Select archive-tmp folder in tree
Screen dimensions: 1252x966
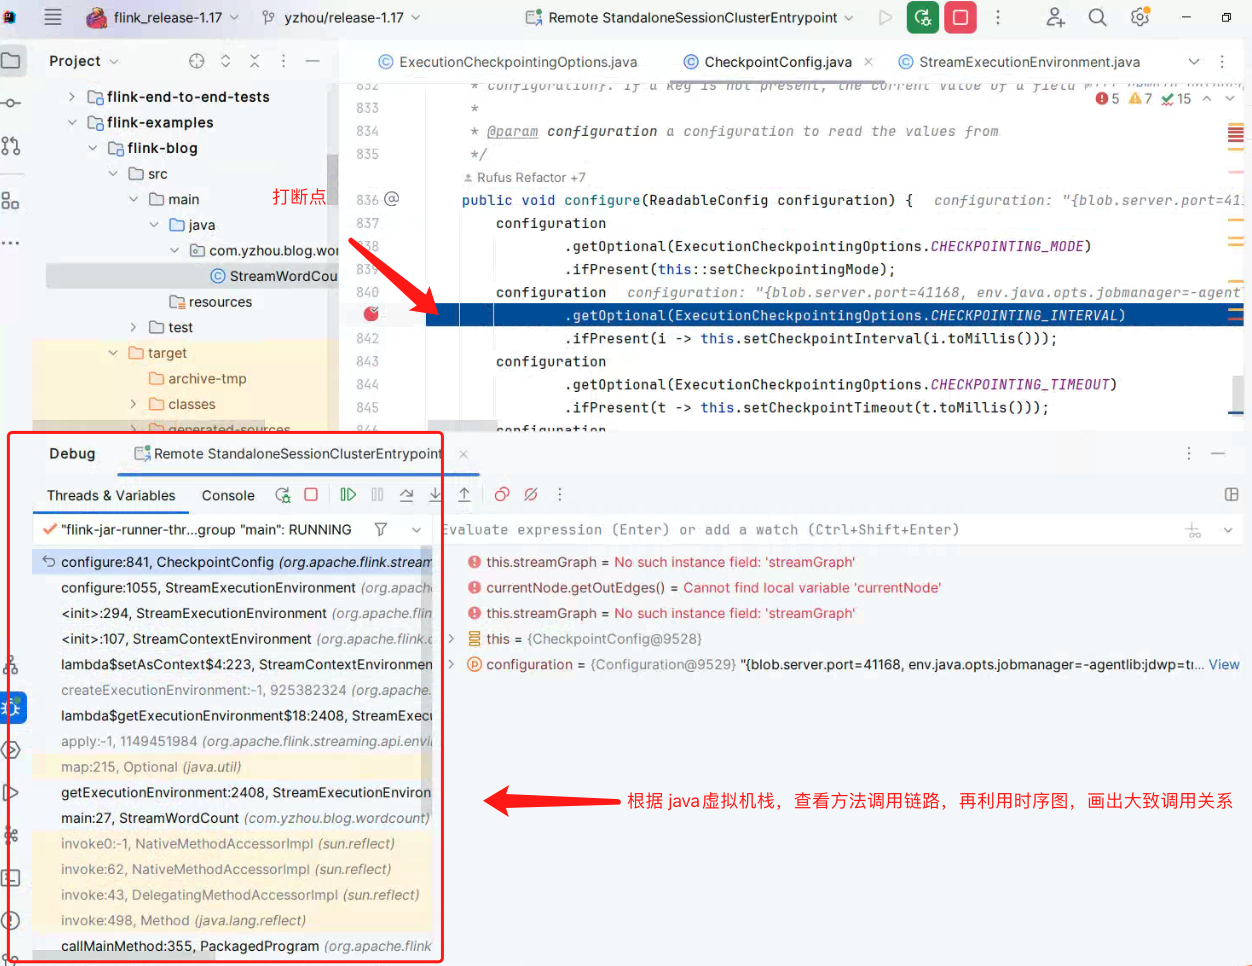click(x=197, y=379)
